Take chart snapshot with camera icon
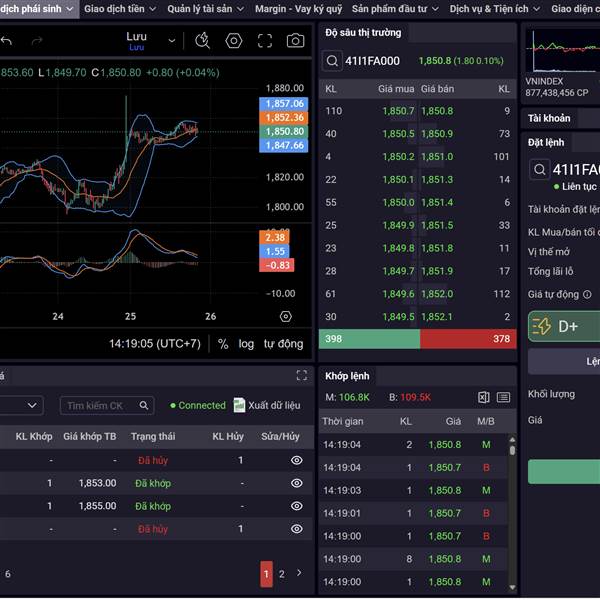 click(295, 41)
